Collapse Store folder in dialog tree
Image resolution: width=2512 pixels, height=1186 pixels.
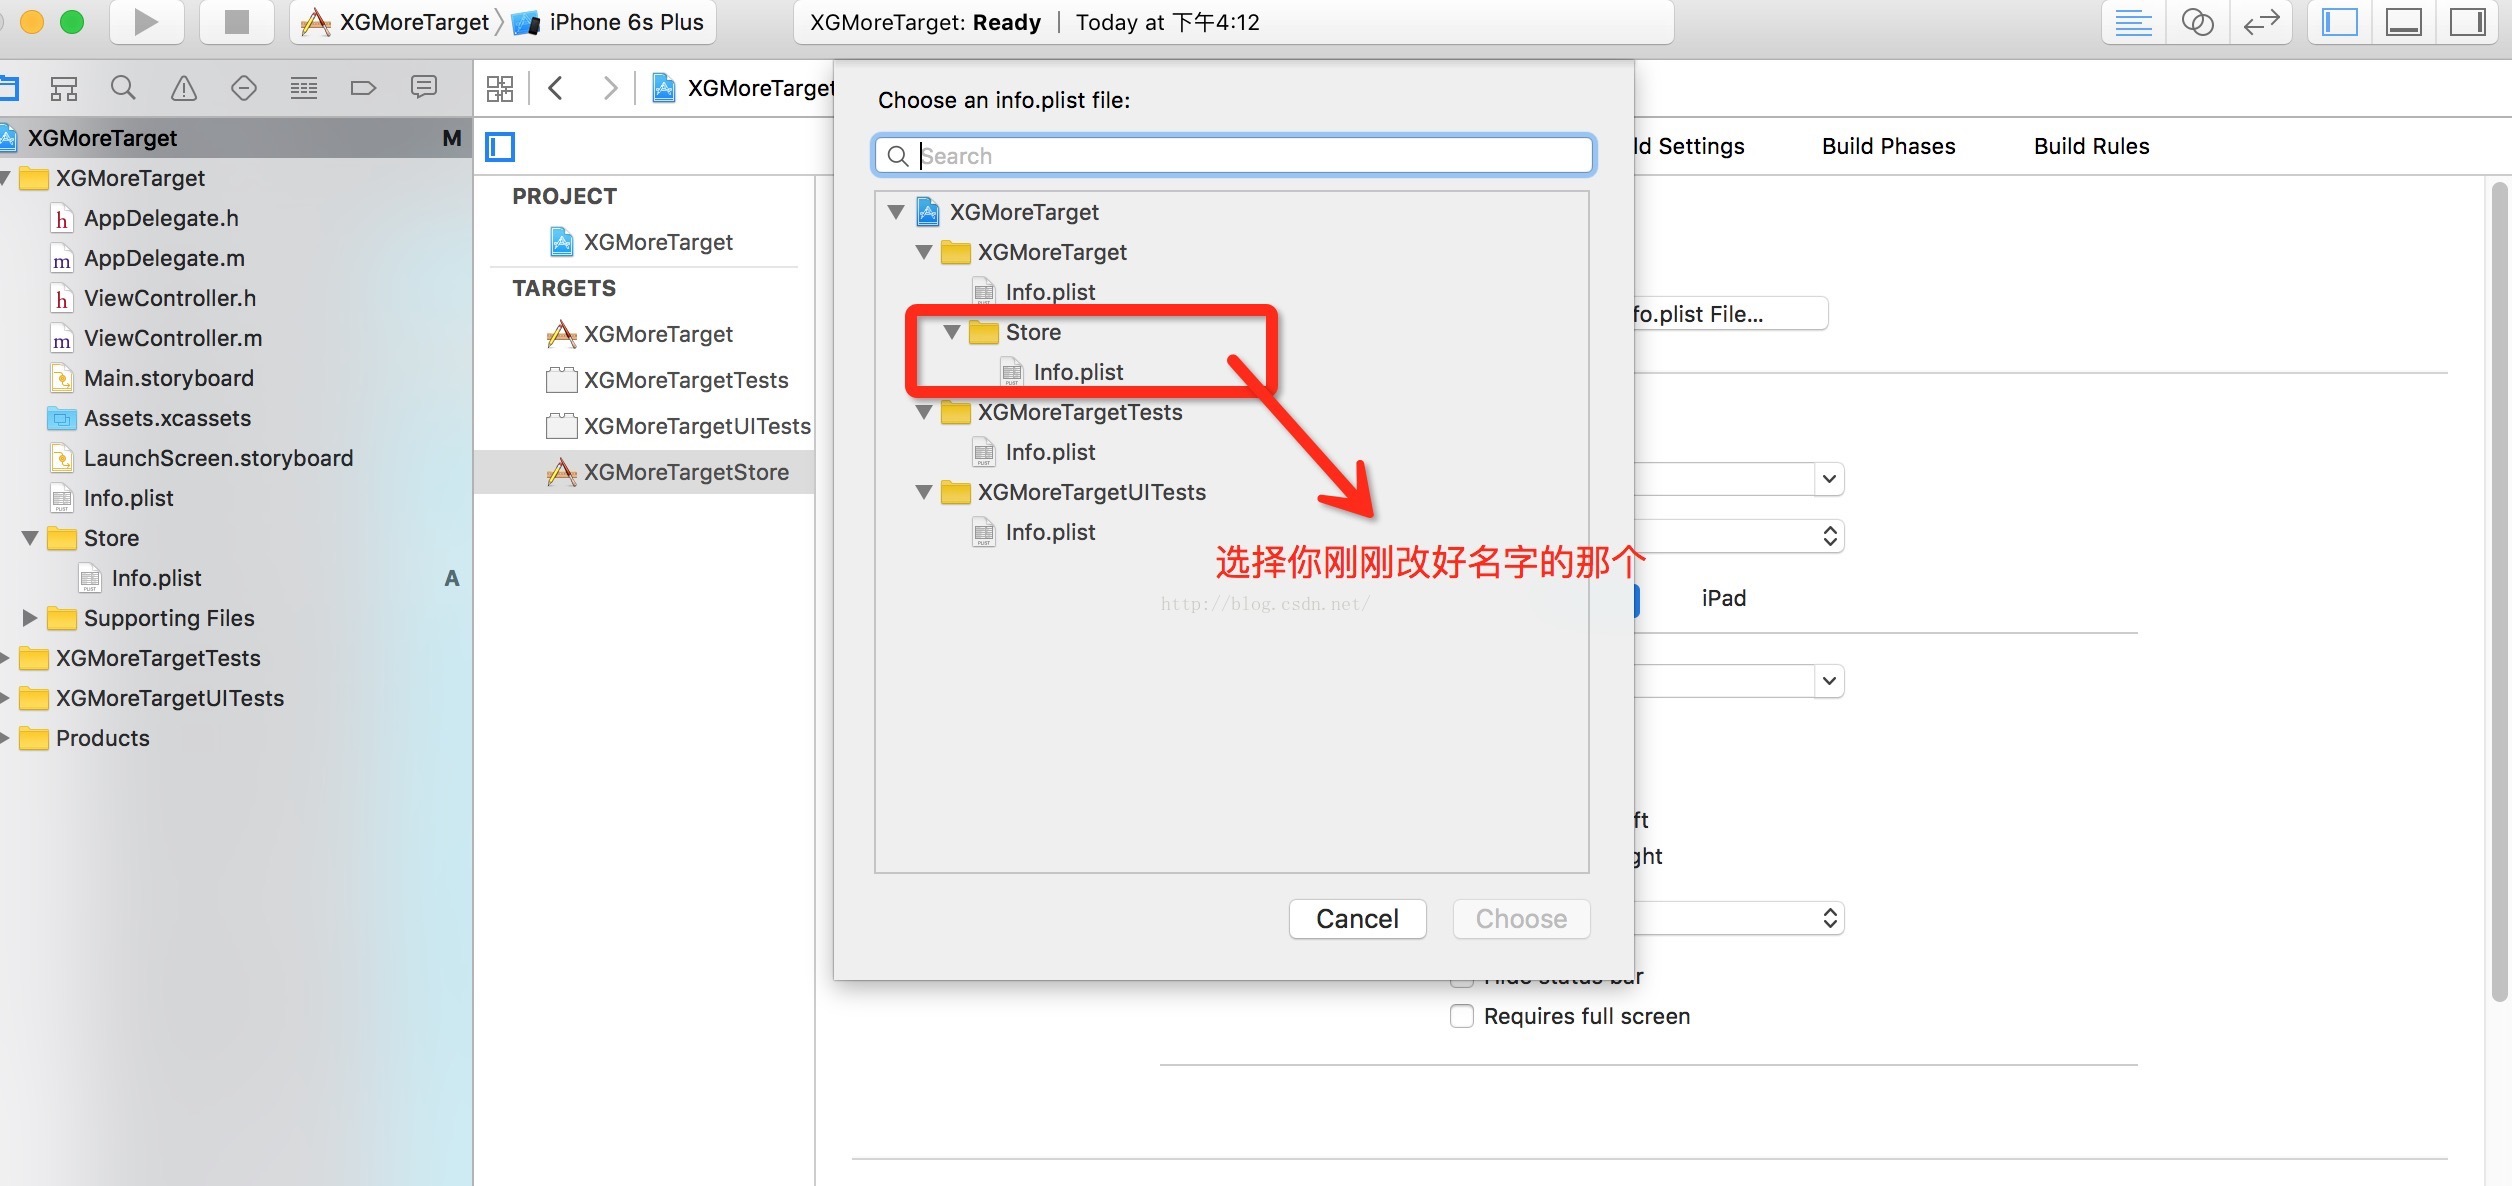click(x=952, y=332)
